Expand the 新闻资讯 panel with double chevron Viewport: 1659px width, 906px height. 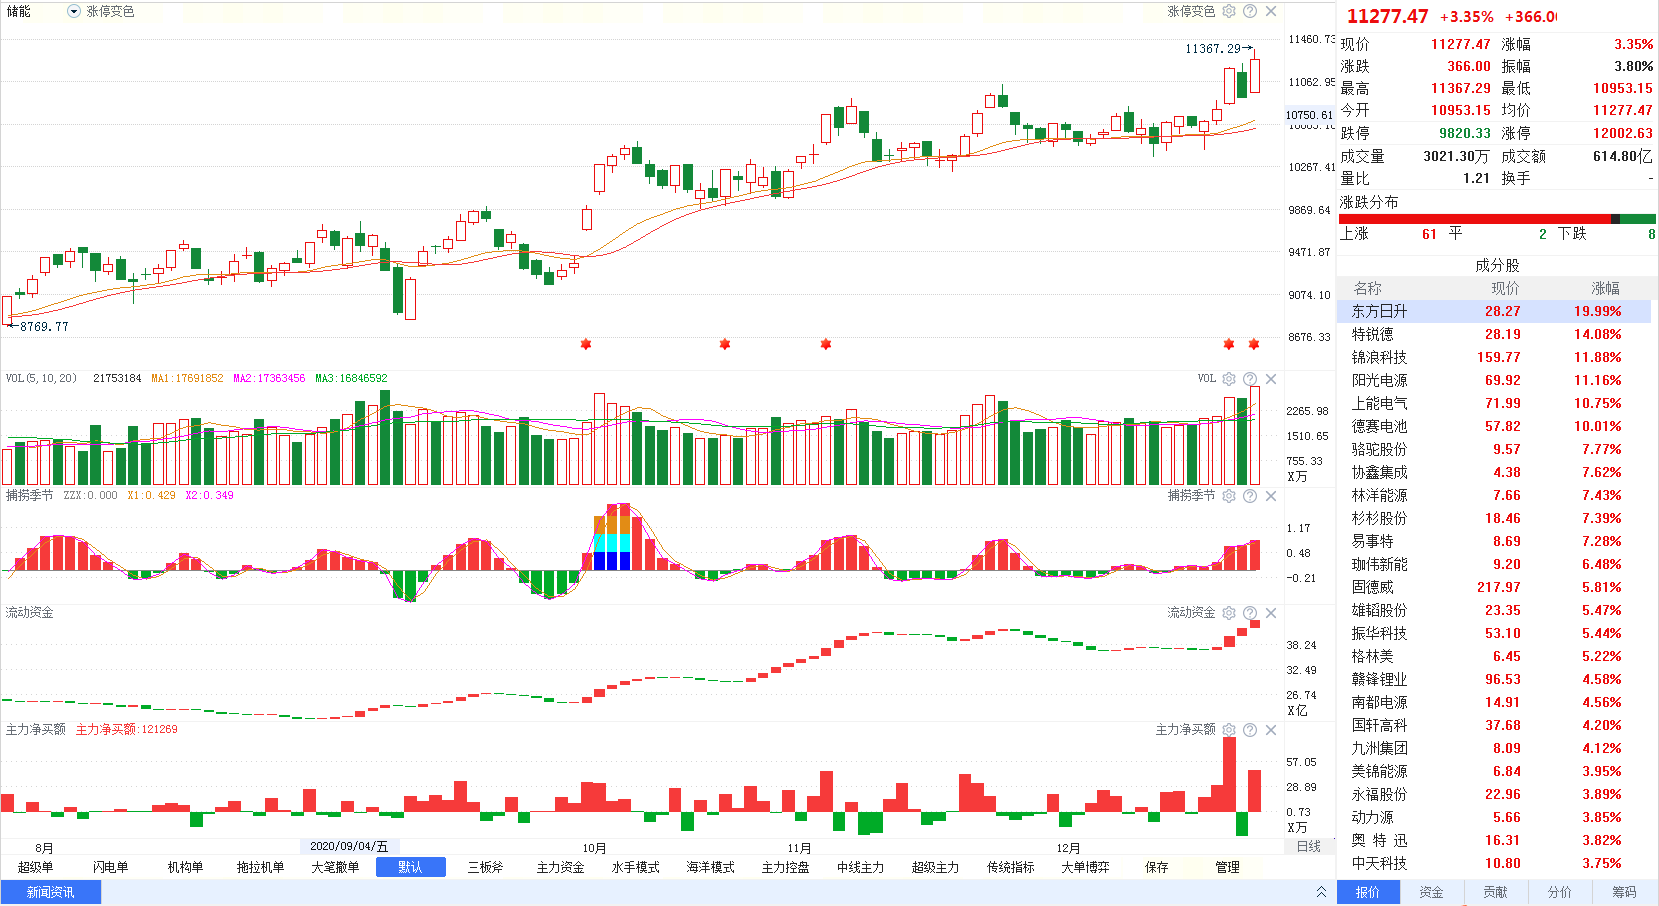1321,892
